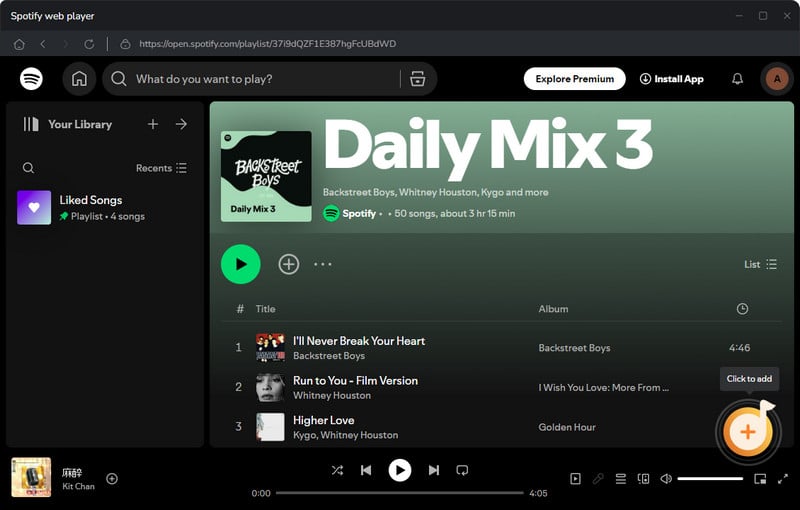Skip to next track

point(434,470)
